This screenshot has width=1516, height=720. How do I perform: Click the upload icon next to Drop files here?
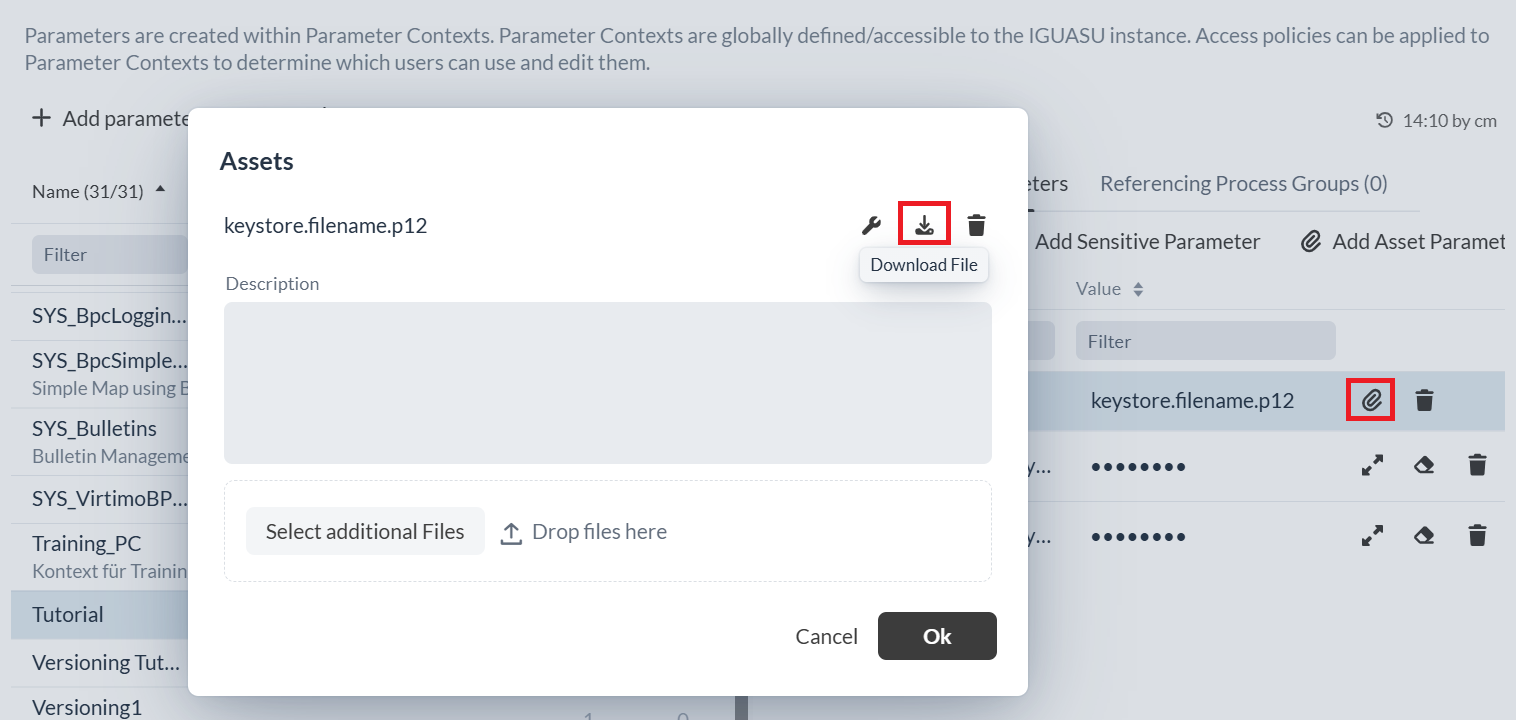[x=511, y=532]
